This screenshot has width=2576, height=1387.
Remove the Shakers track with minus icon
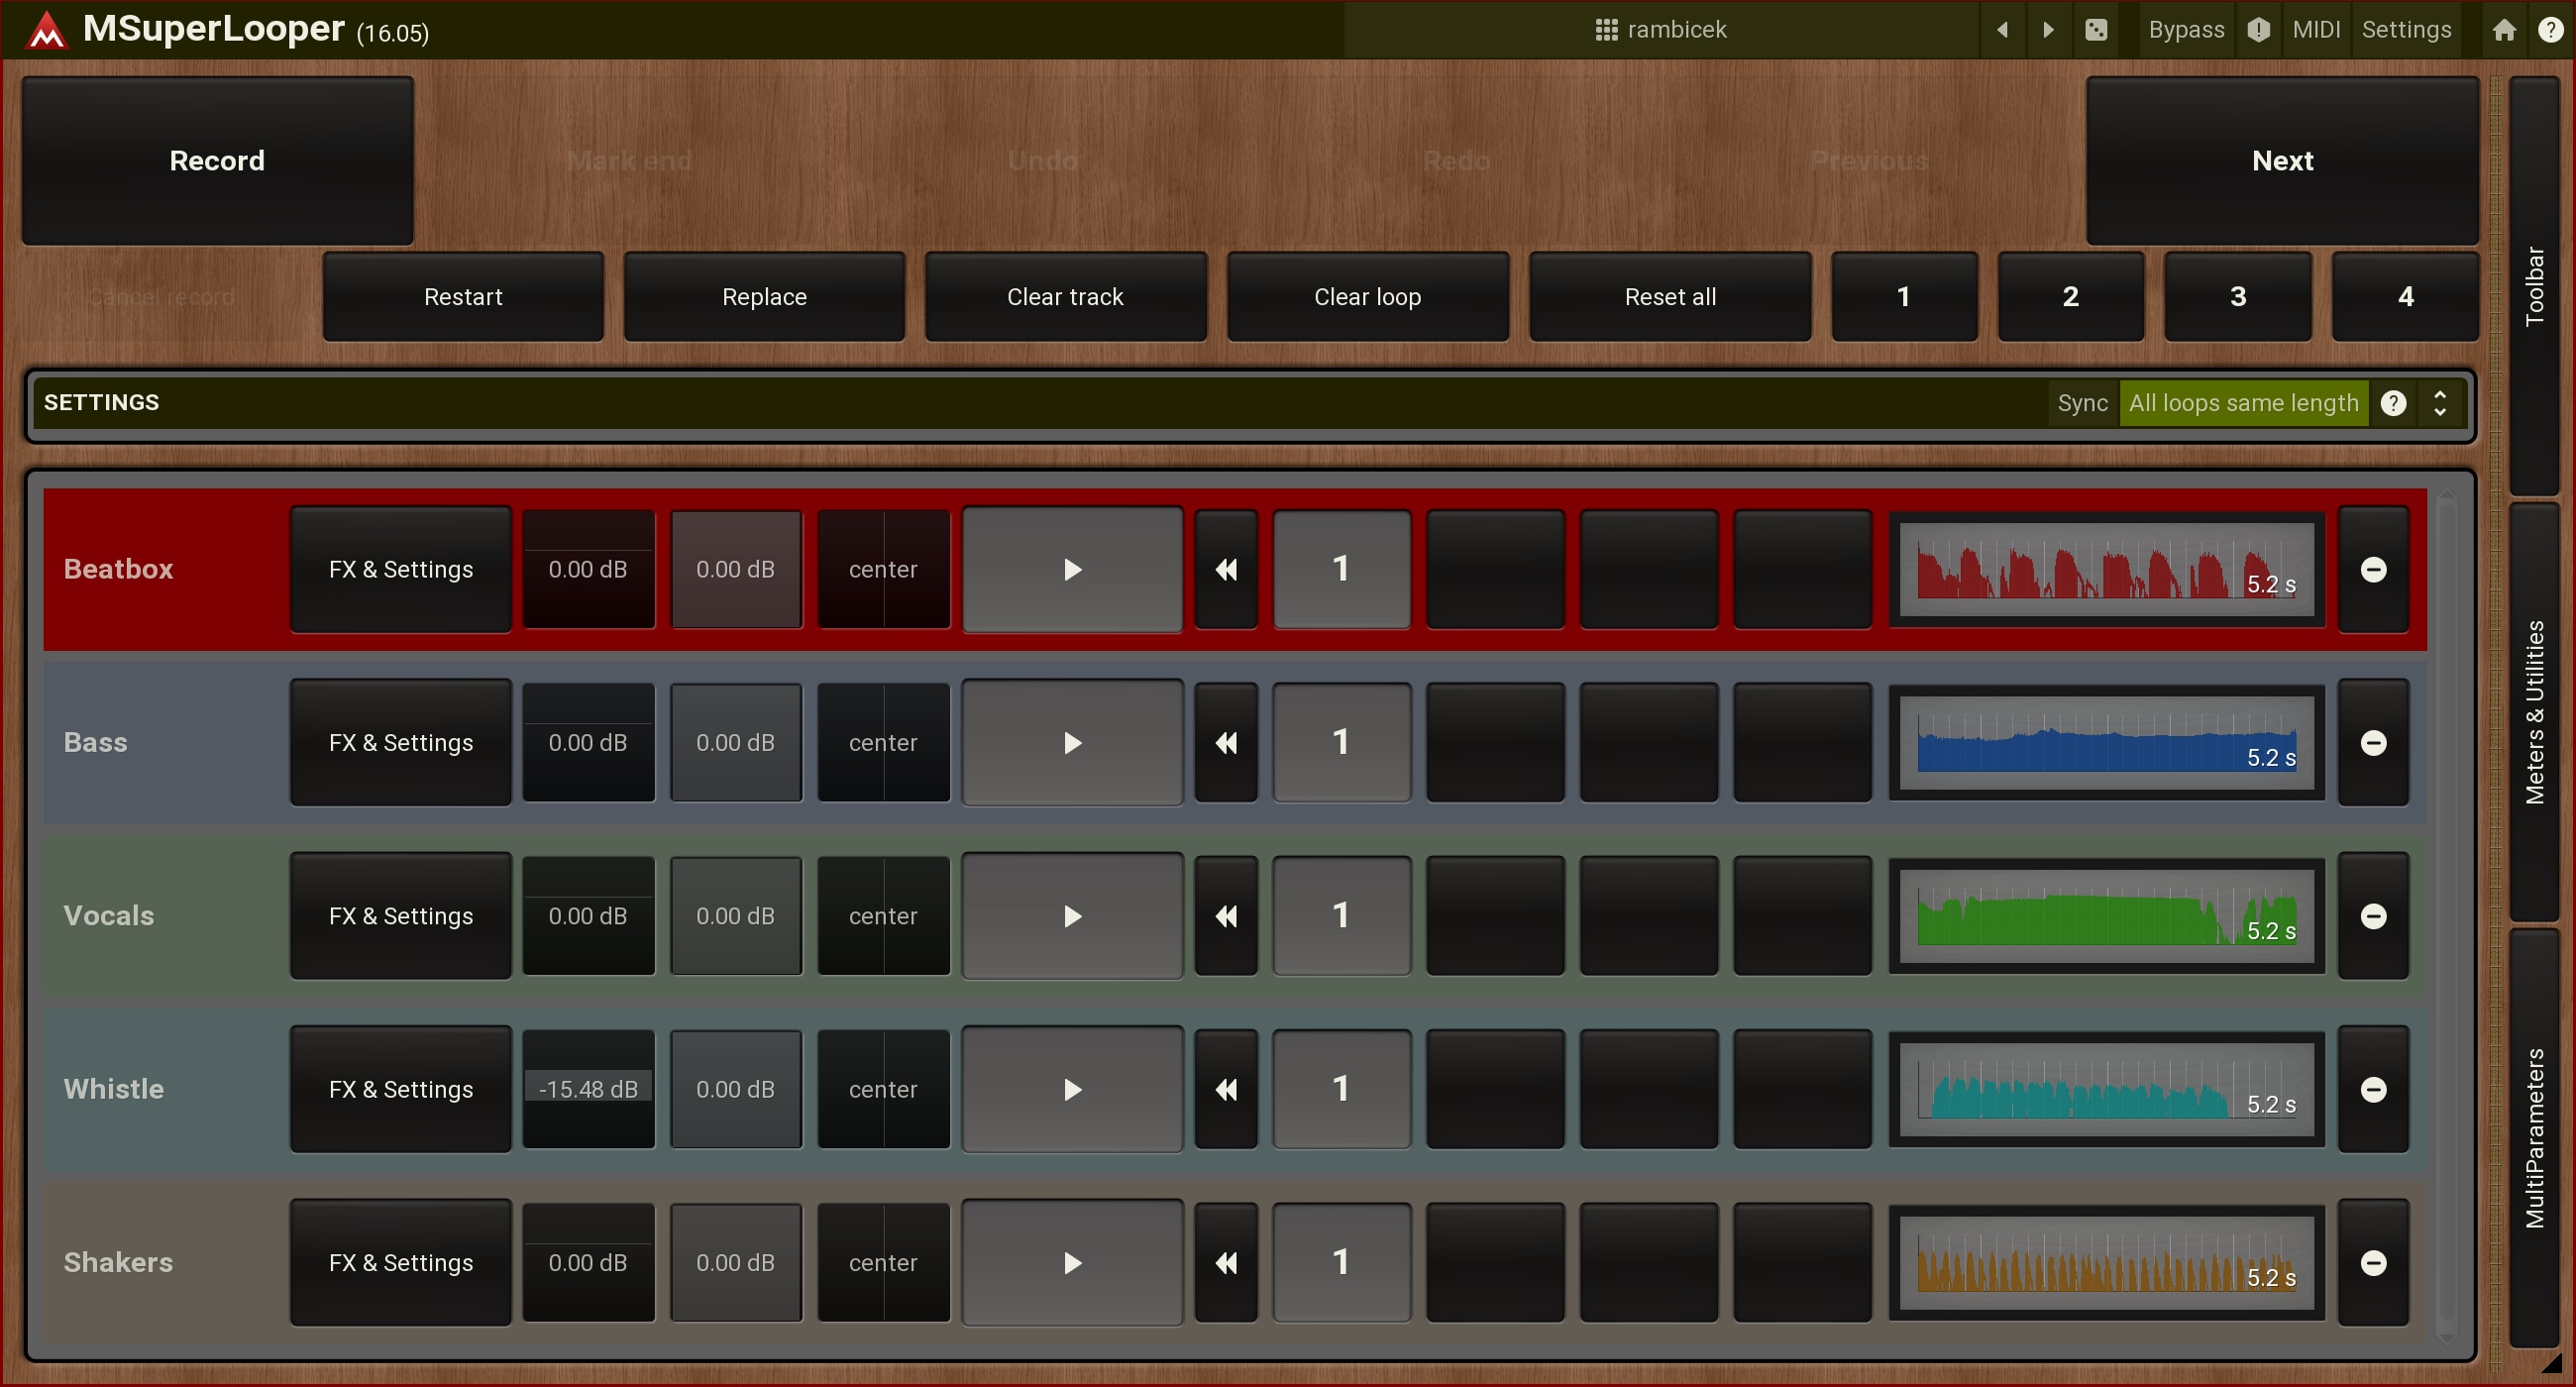tap(2373, 1263)
